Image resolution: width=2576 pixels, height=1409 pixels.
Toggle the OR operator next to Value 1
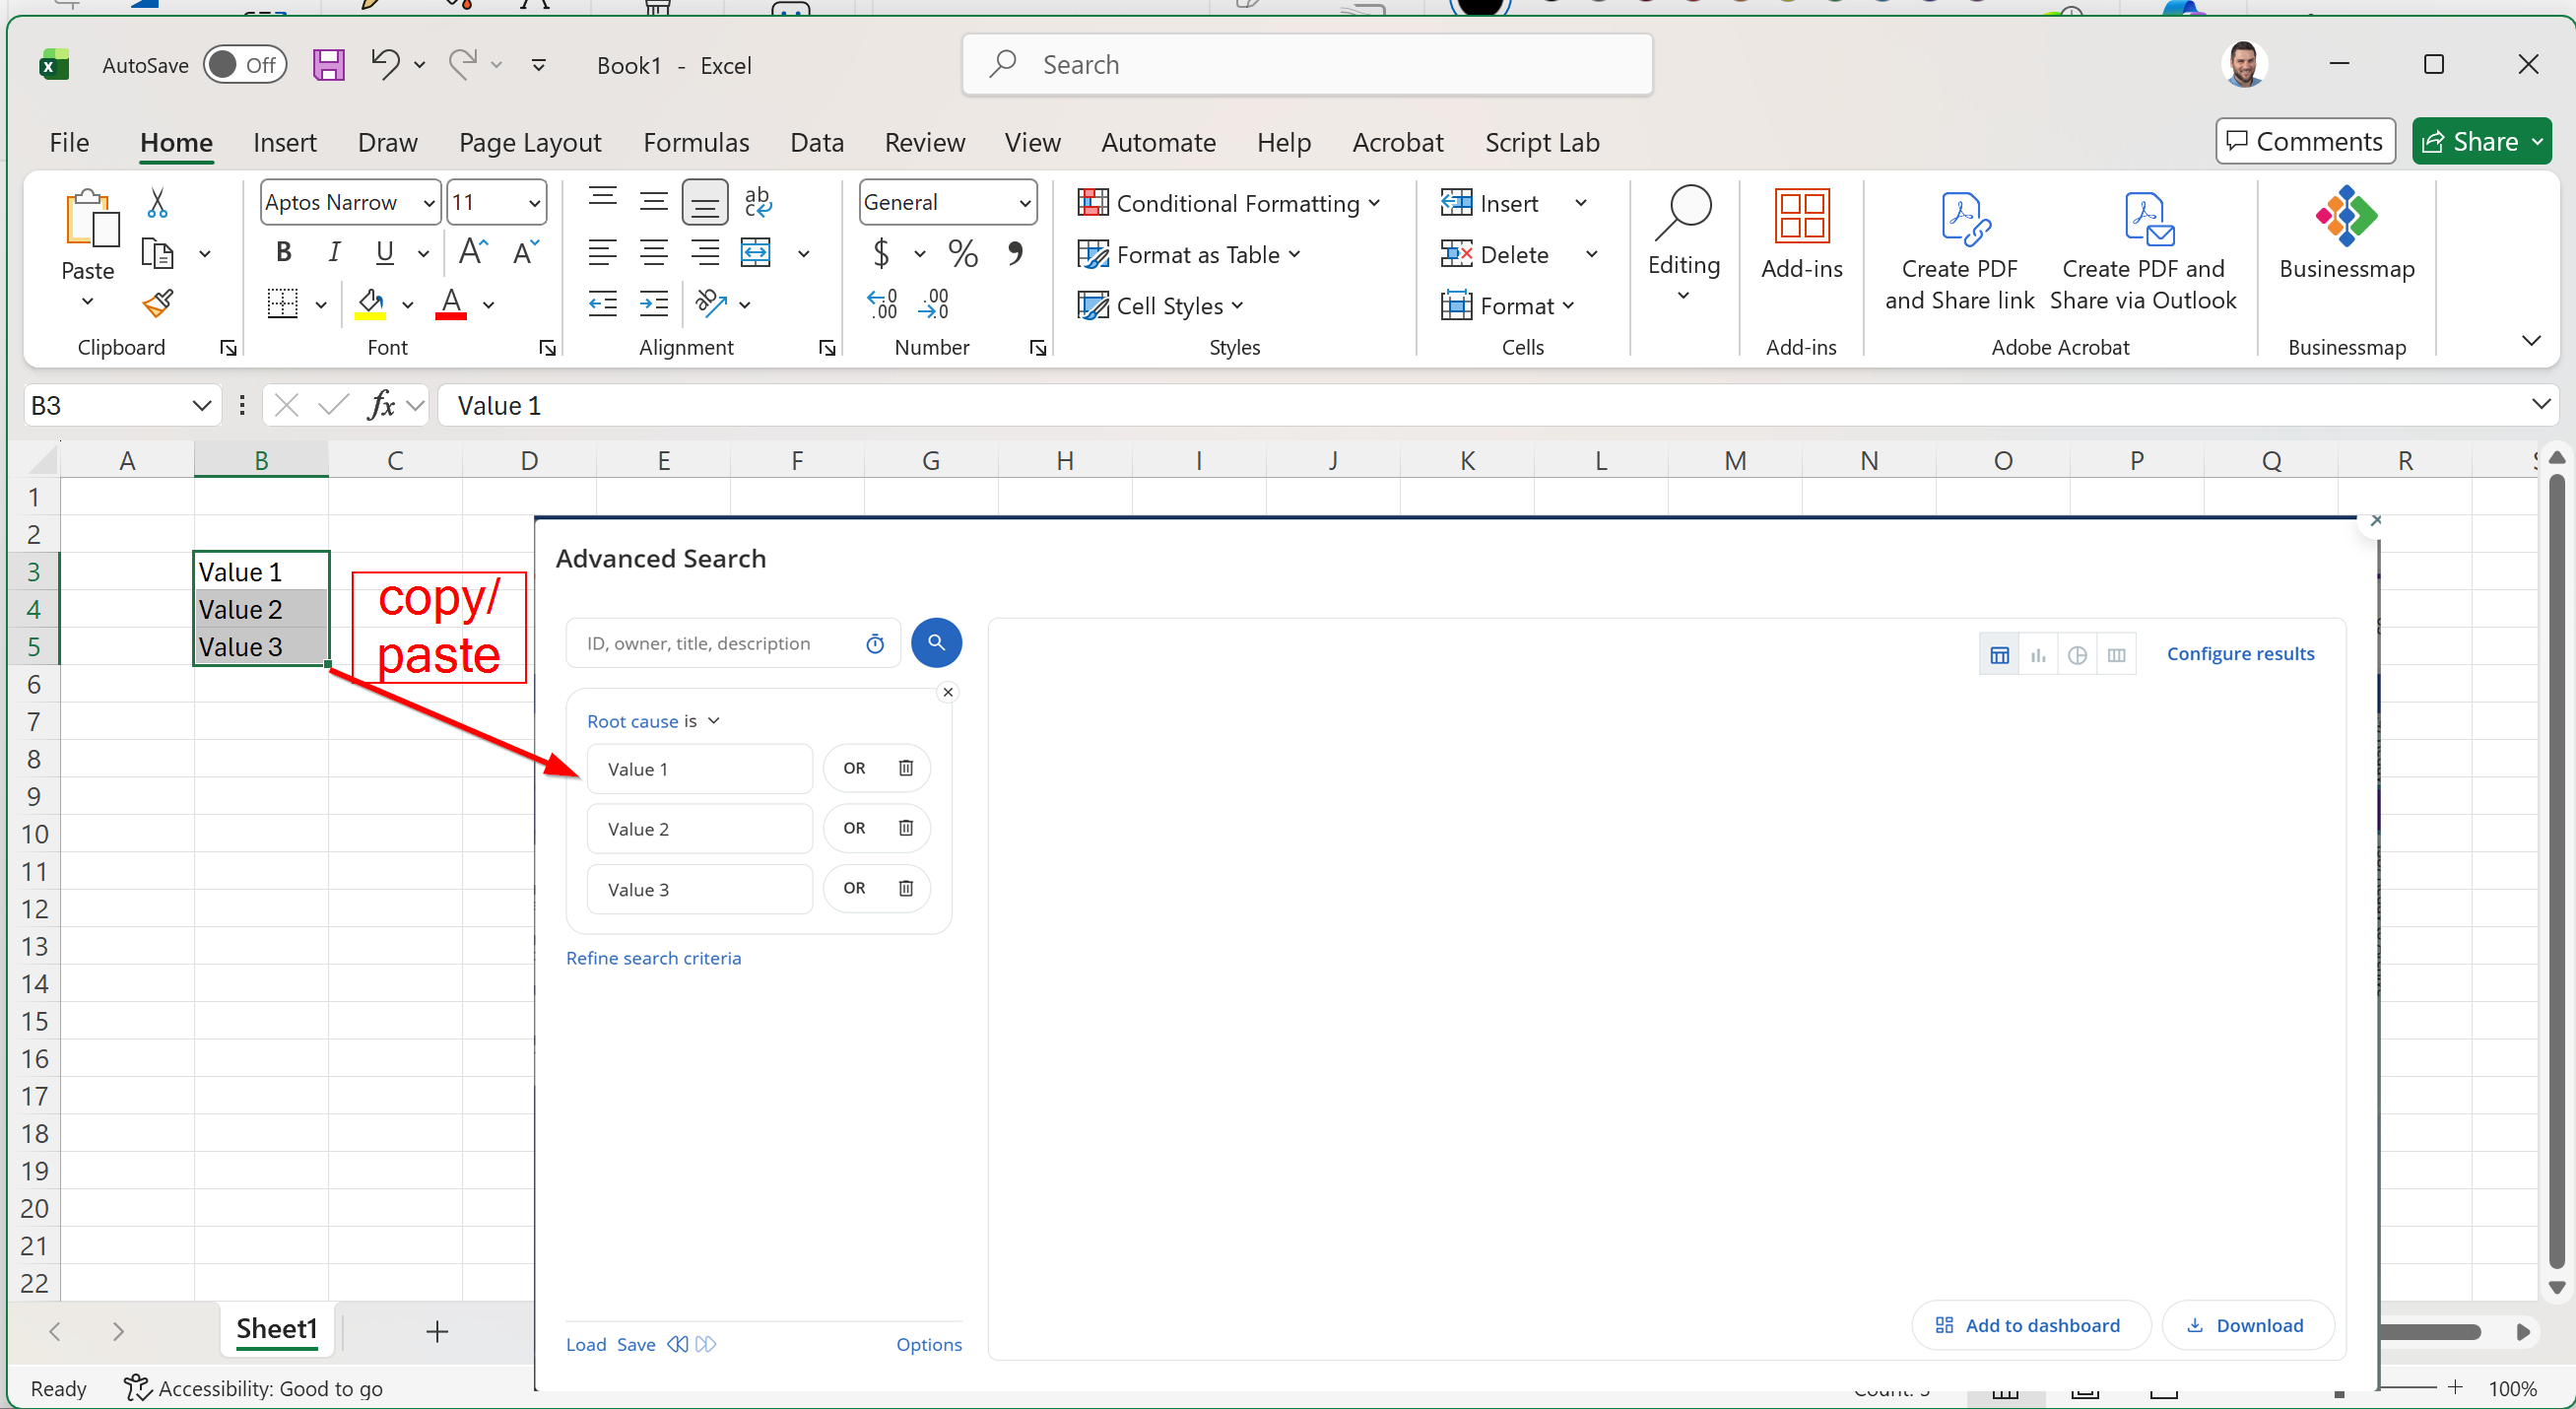(x=853, y=768)
